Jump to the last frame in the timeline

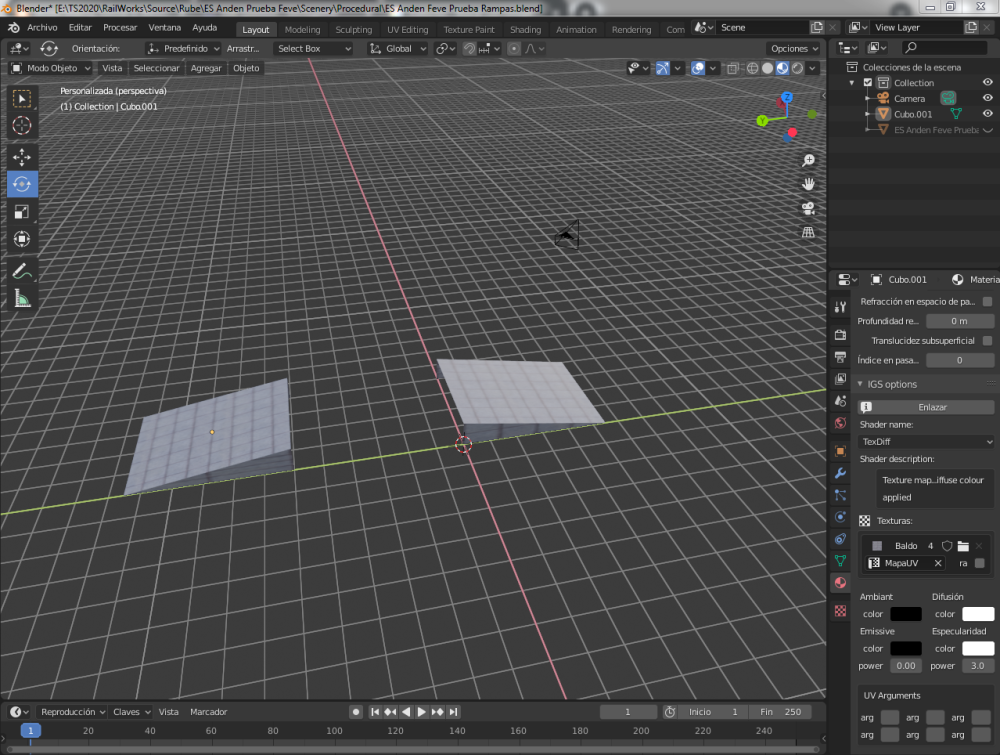pyautogui.click(x=453, y=711)
